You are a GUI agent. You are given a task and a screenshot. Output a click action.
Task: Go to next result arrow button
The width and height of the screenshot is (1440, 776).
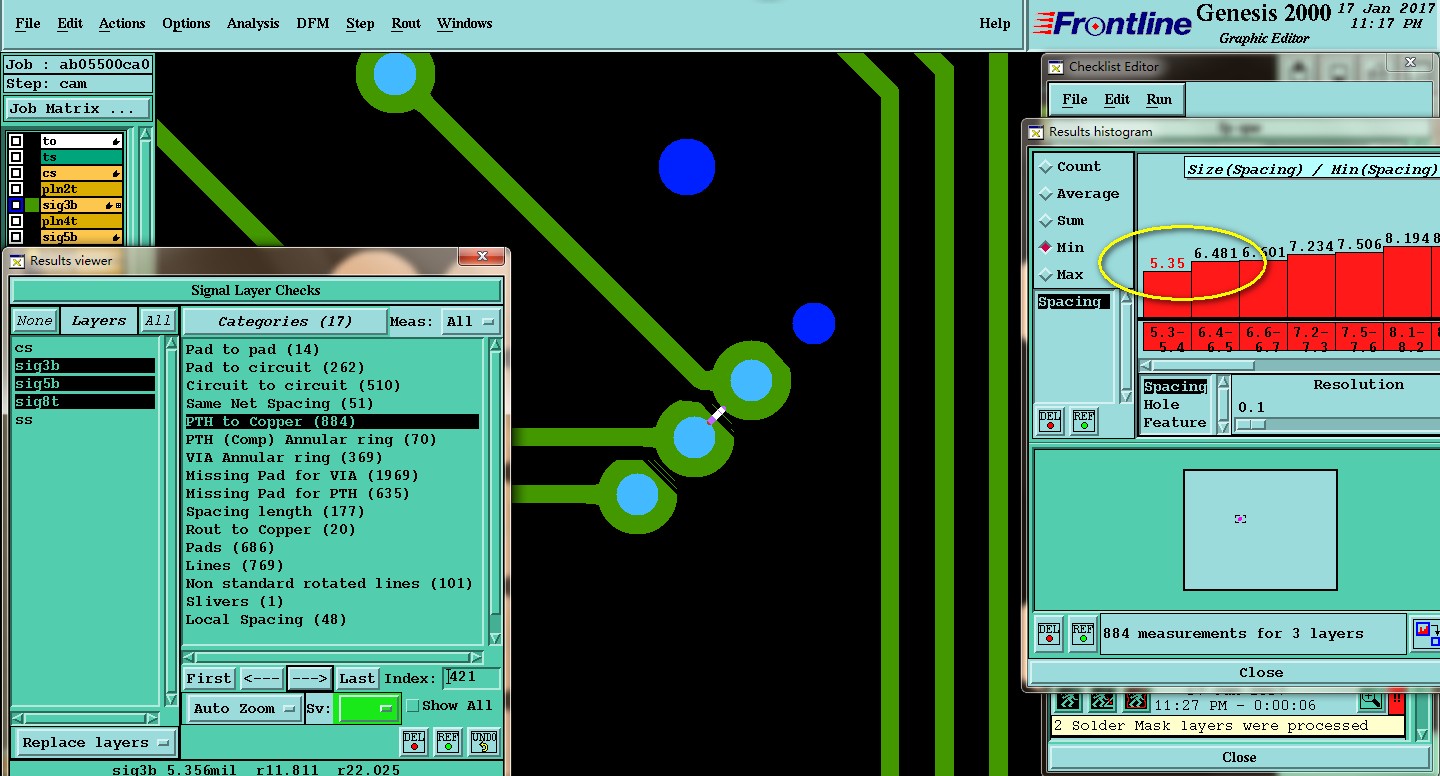click(310, 678)
